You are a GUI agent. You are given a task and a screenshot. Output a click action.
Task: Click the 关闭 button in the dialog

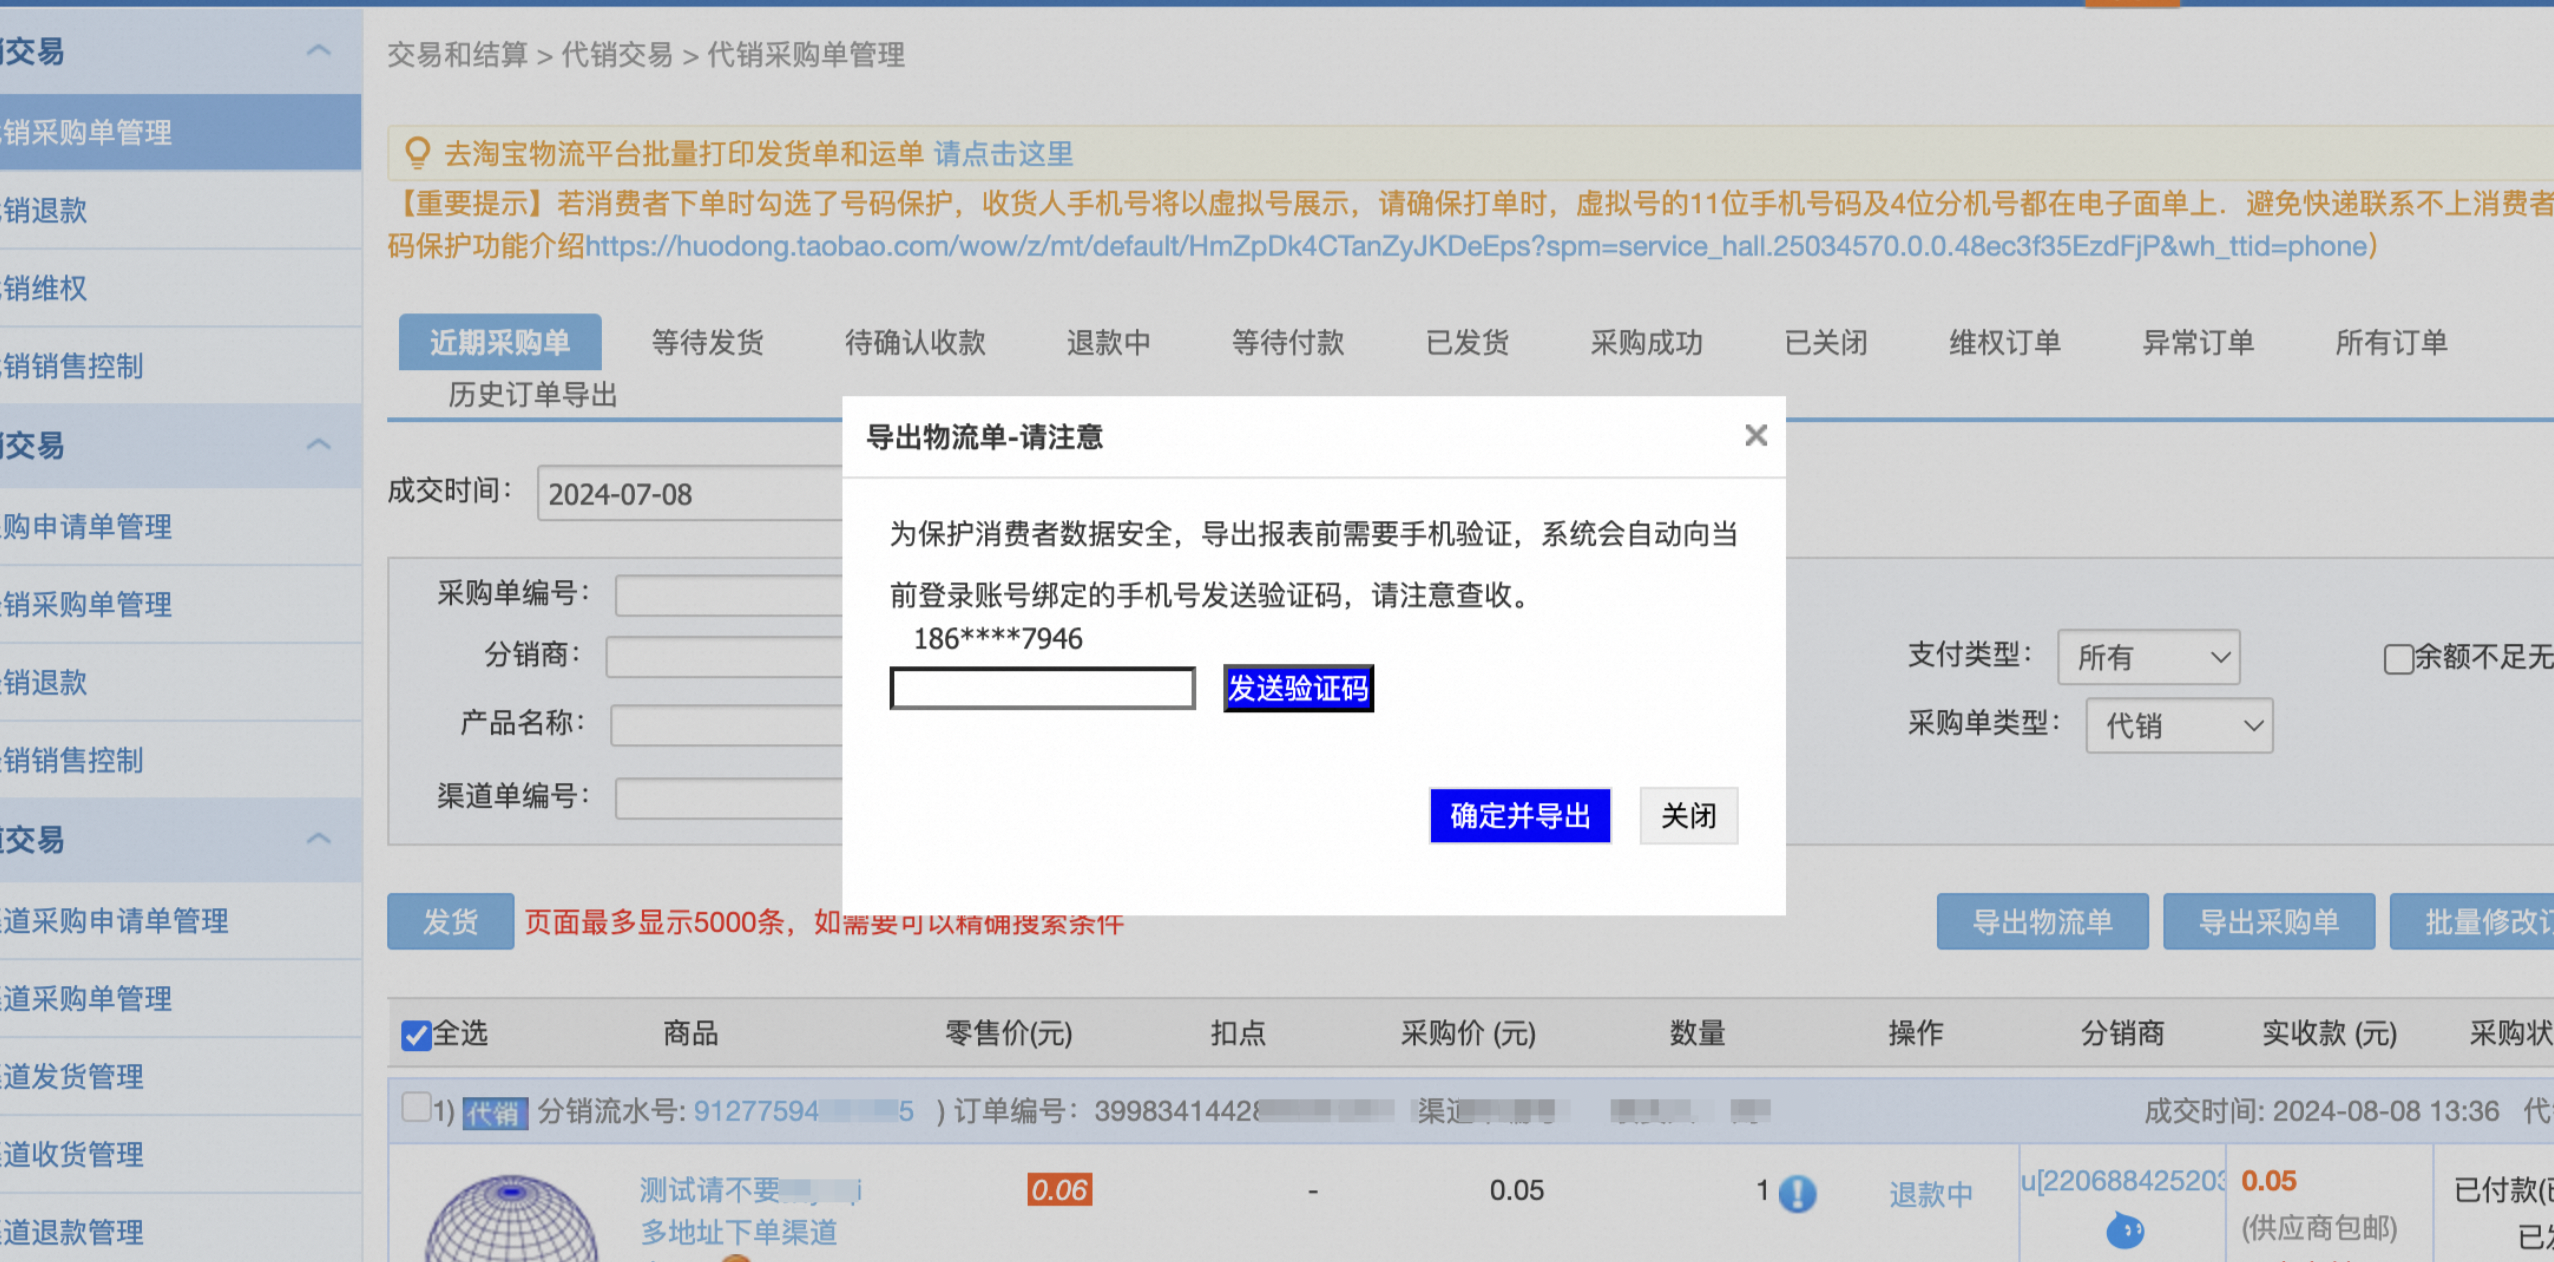coord(1688,816)
